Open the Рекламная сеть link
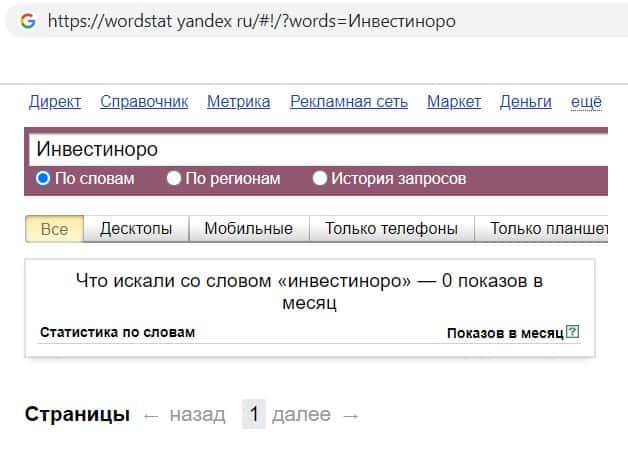This screenshot has height=473, width=628. [x=349, y=102]
